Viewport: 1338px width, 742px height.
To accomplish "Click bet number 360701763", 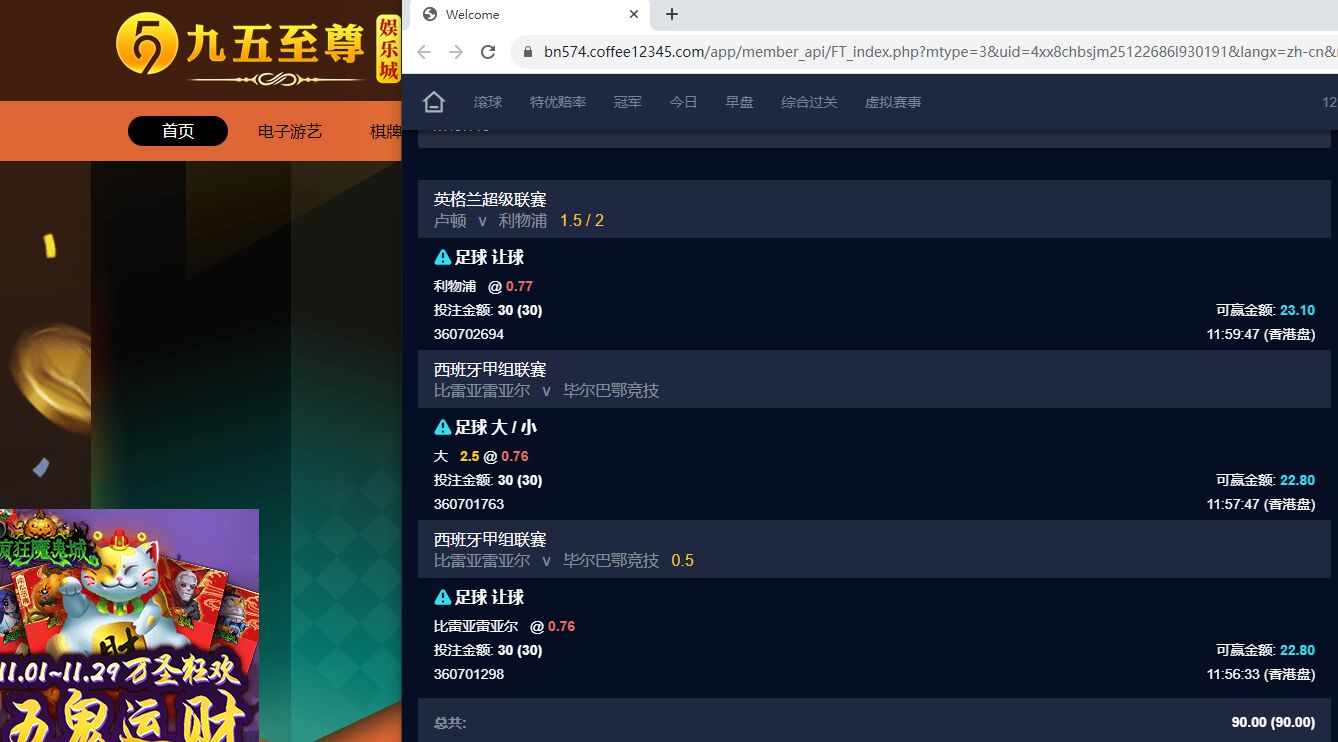I will pyautogui.click(x=469, y=504).
